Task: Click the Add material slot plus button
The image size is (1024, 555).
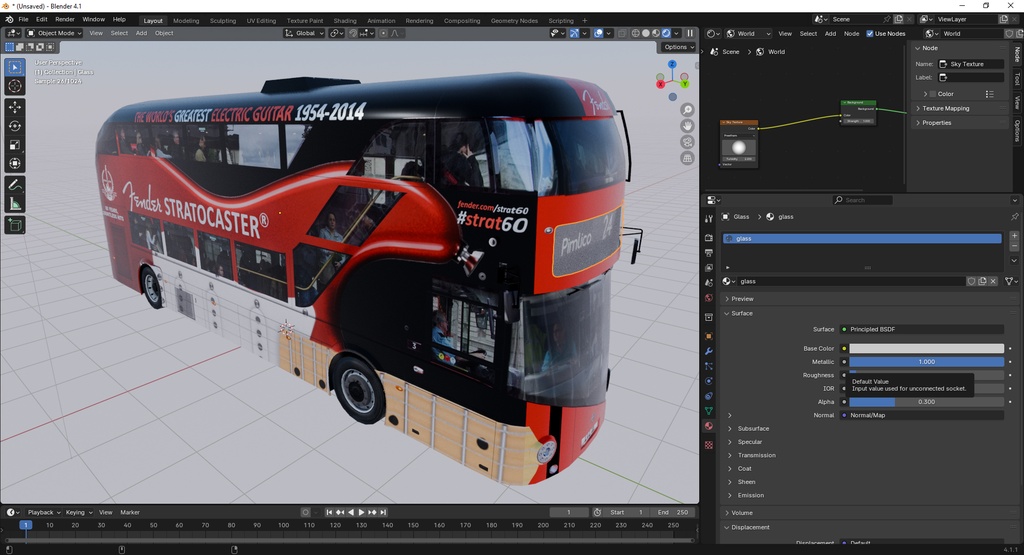Action: coord(1014,236)
